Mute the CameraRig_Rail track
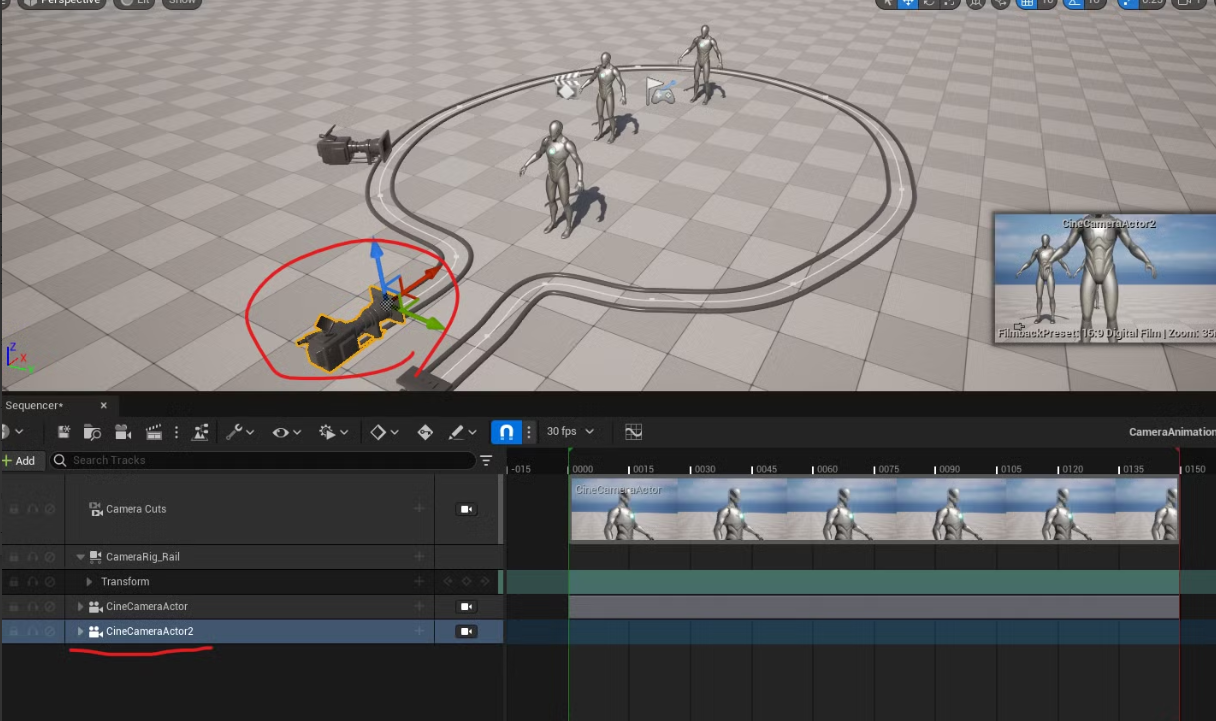This screenshot has width=1216, height=721. [32, 557]
